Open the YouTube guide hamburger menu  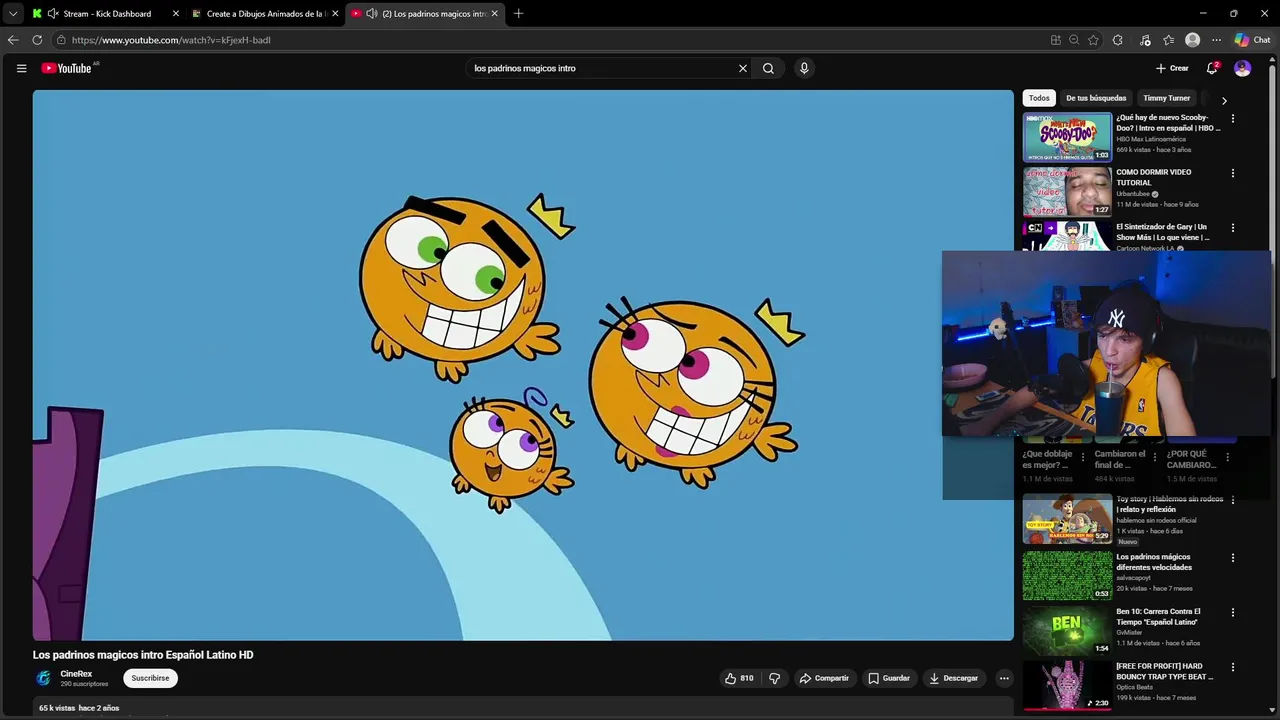(21, 68)
